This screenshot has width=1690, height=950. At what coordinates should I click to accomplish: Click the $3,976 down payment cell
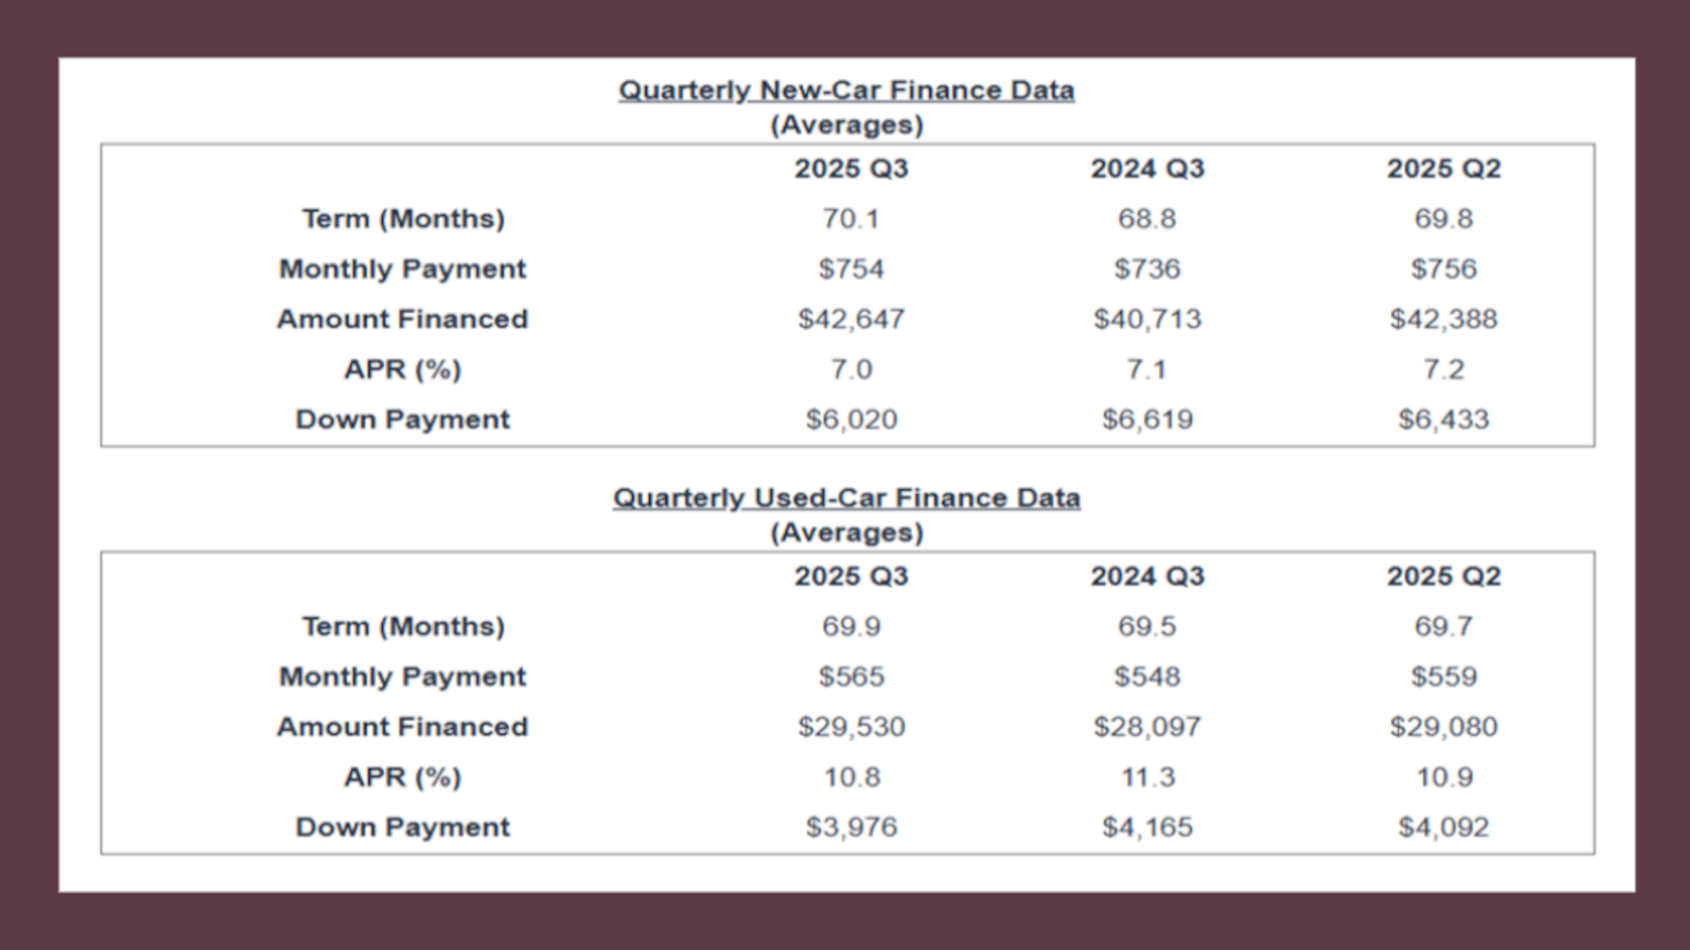coord(851,827)
